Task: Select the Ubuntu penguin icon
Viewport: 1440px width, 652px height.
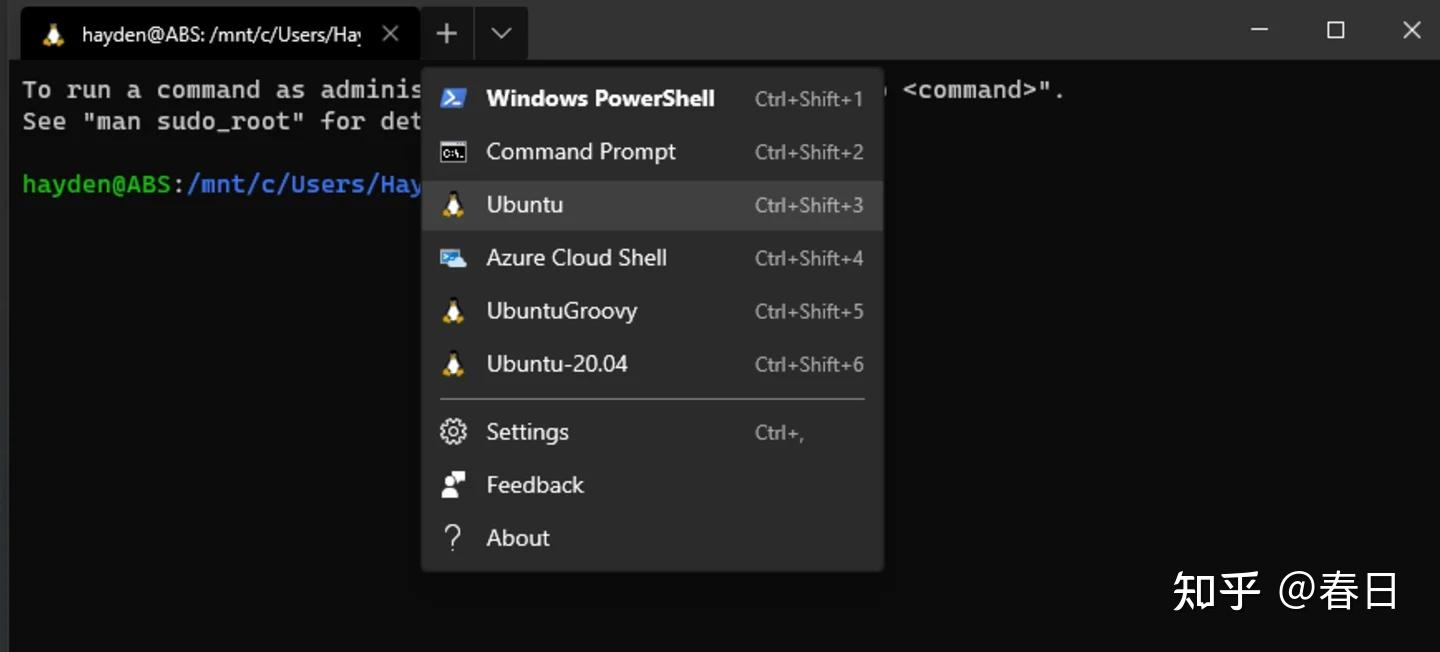Action: (453, 204)
